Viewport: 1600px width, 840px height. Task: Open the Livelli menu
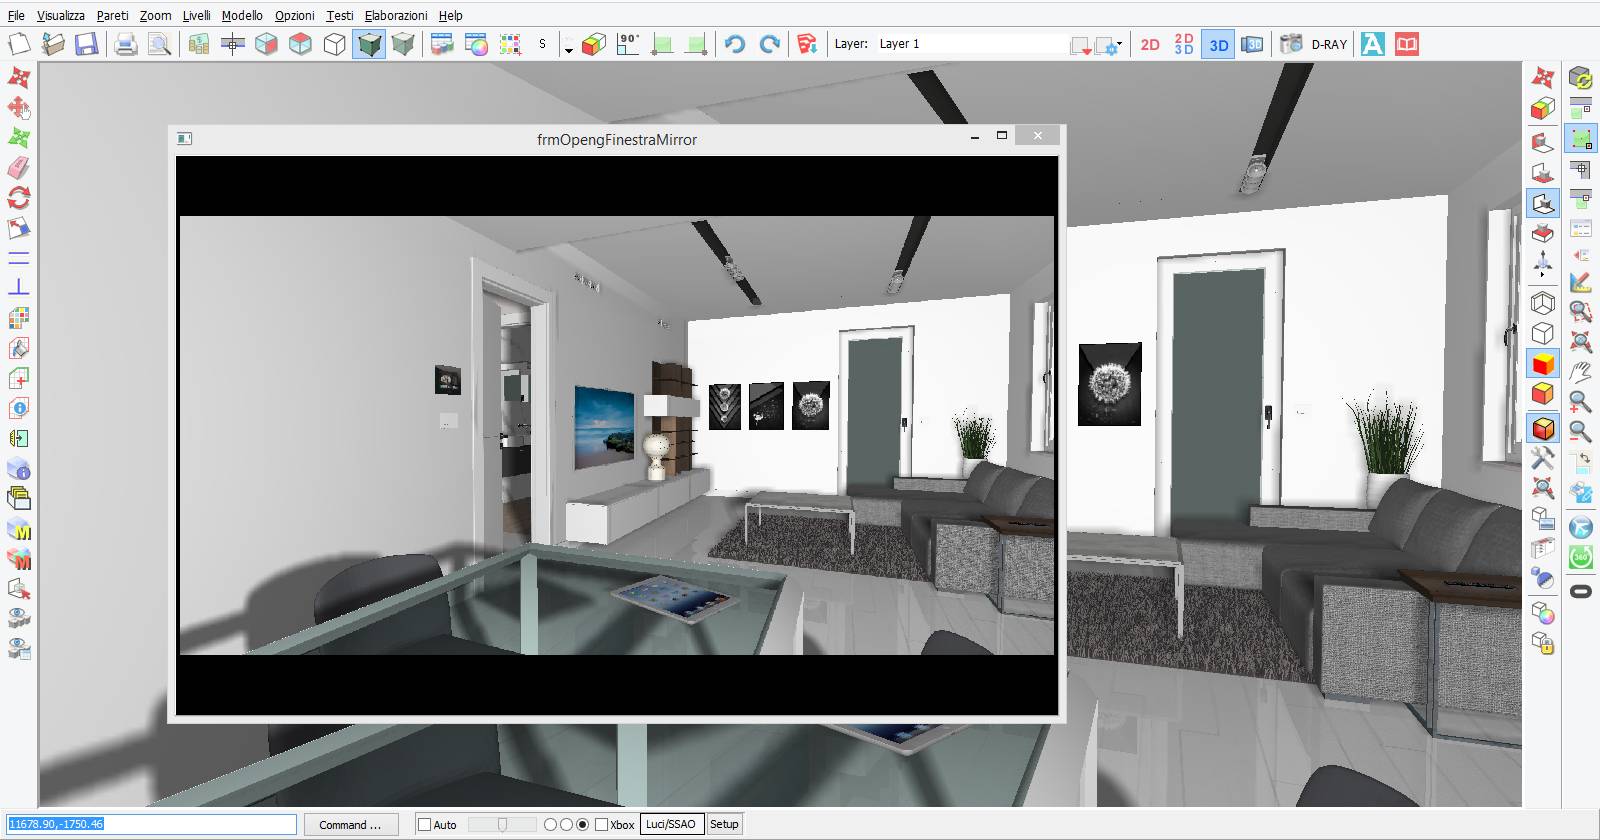[196, 15]
